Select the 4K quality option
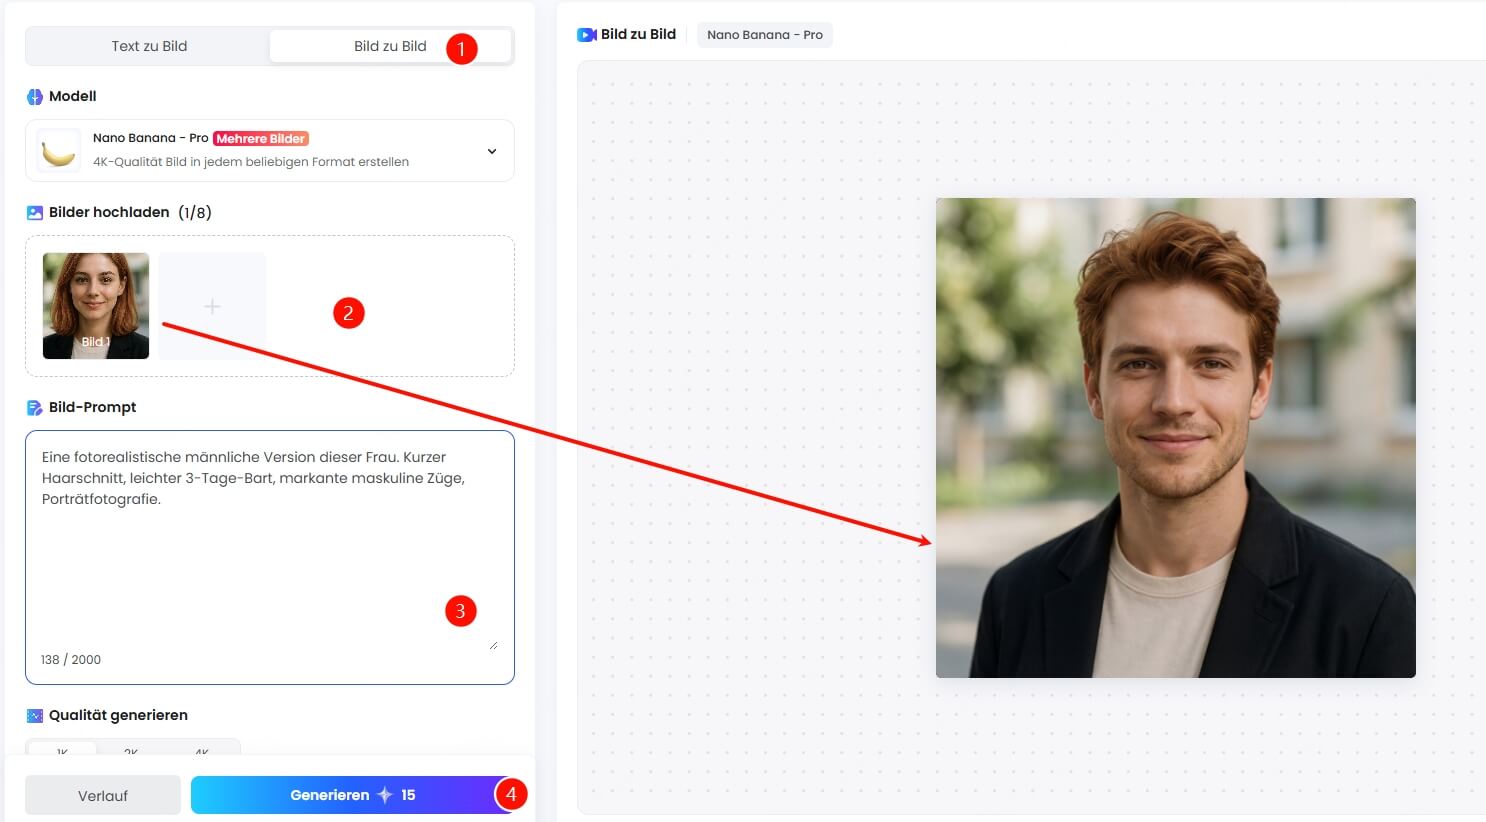 (202, 753)
